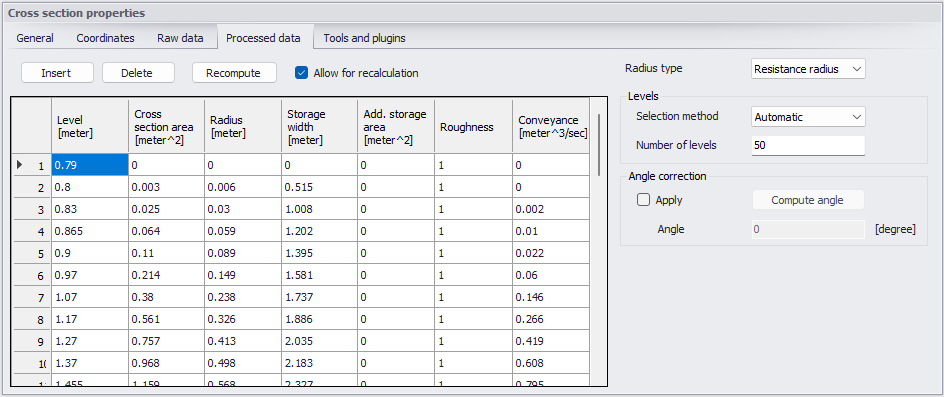The width and height of the screenshot is (944, 397).
Task: Select row header 8
Action: click(32, 319)
